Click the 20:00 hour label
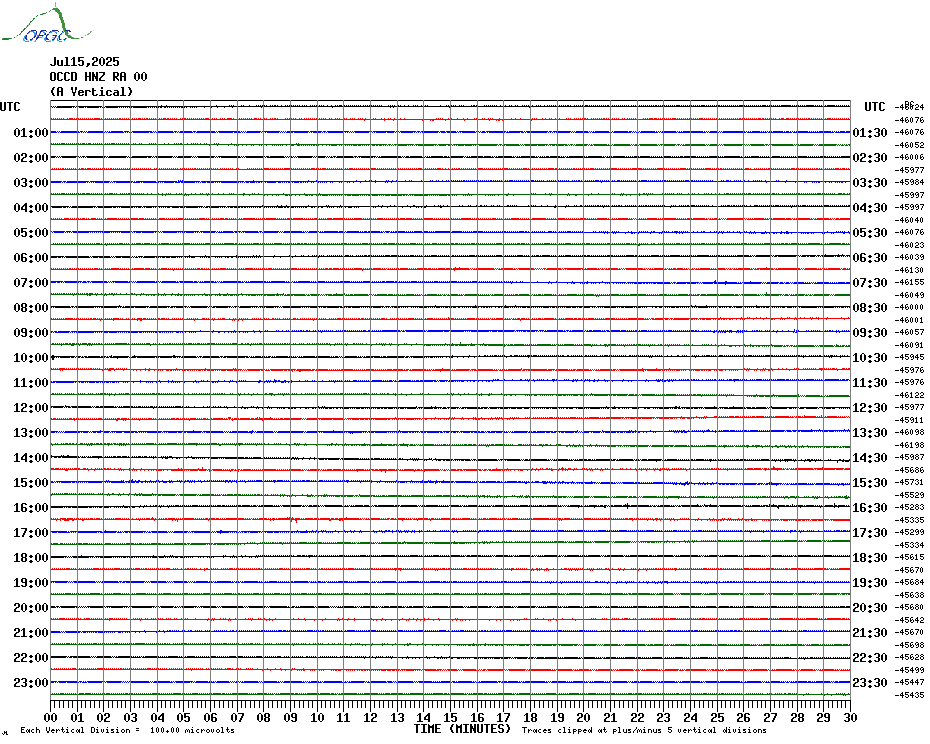 point(31,608)
